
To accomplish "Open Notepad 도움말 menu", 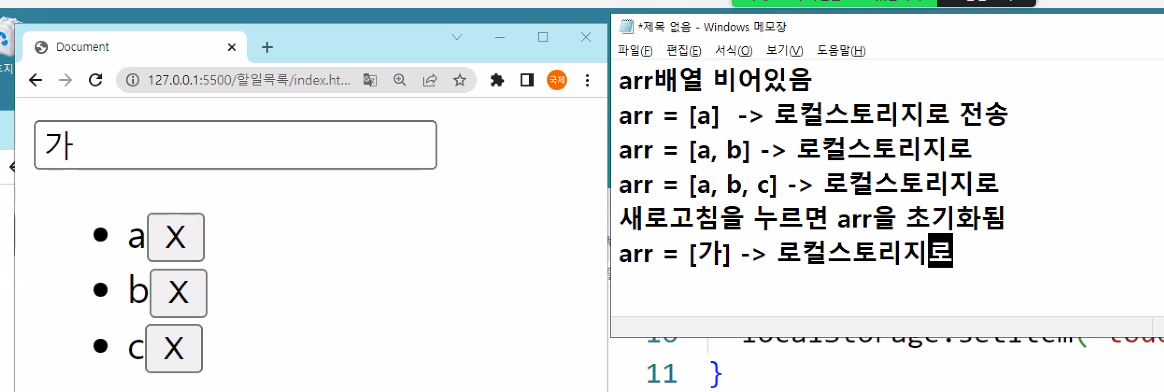I will [841, 50].
